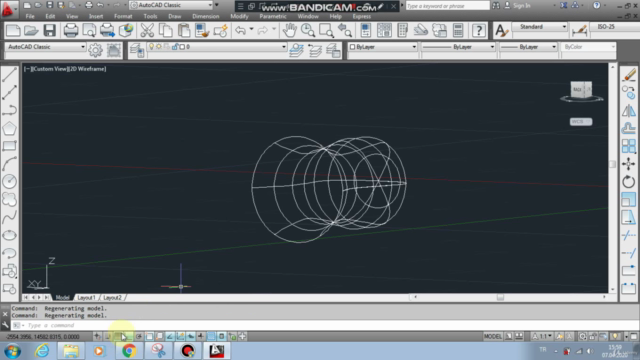Click the 3D DWF globe icon
Screen dimensions: 640x360
click(x=126, y=31)
